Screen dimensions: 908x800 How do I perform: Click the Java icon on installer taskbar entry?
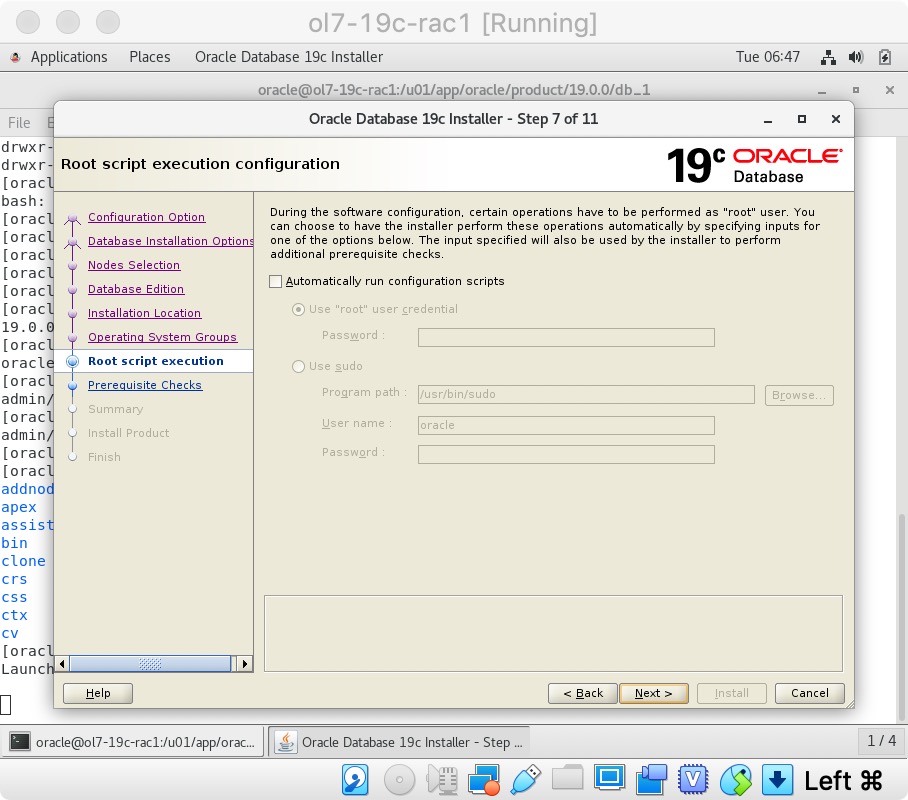(x=285, y=742)
